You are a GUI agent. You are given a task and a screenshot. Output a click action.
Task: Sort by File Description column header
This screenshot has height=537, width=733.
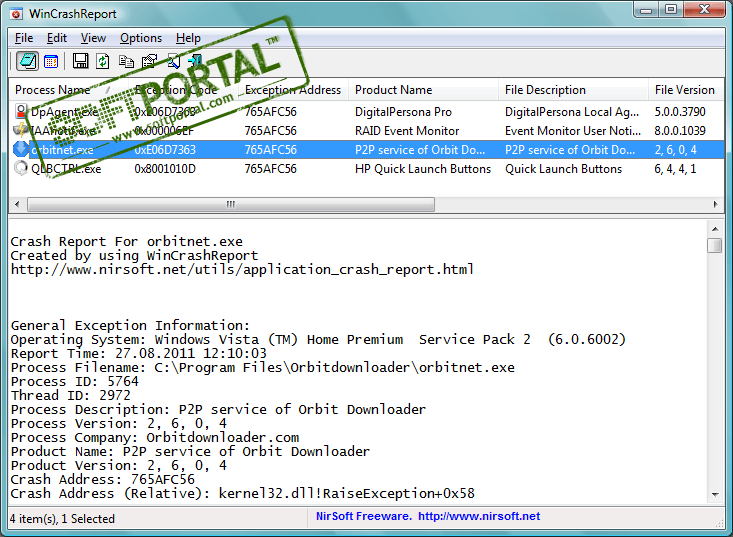click(574, 90)
